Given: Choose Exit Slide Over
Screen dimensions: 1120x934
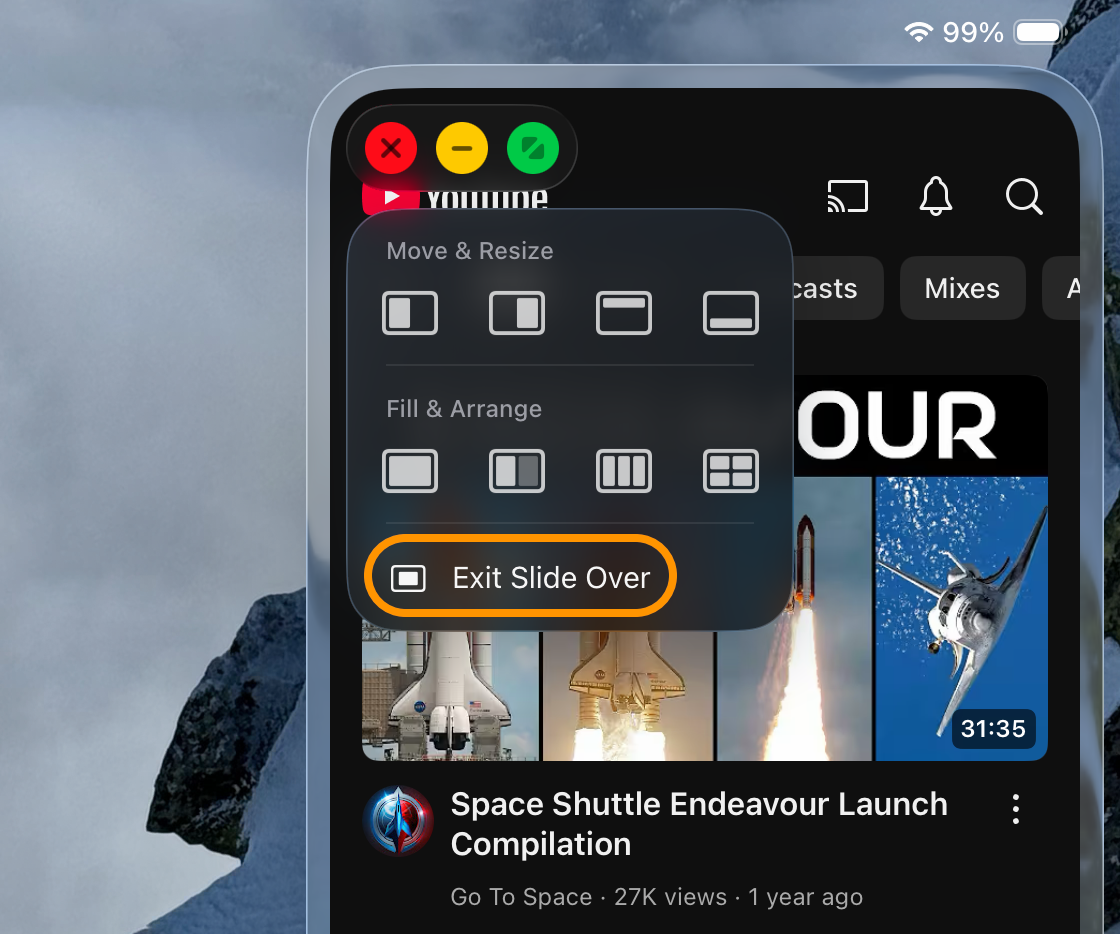Looking at the screenshot, I should point(521,578).
